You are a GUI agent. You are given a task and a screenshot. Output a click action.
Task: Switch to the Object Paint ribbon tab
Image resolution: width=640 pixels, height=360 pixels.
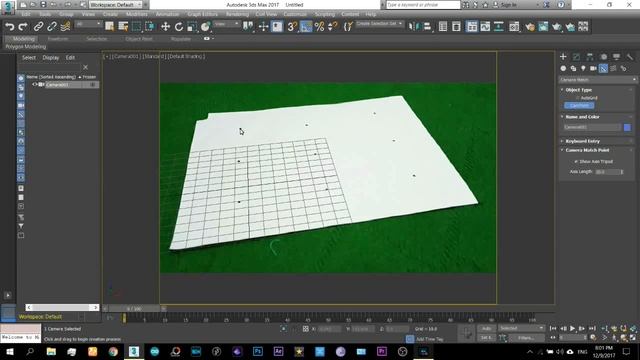[139, 39]
